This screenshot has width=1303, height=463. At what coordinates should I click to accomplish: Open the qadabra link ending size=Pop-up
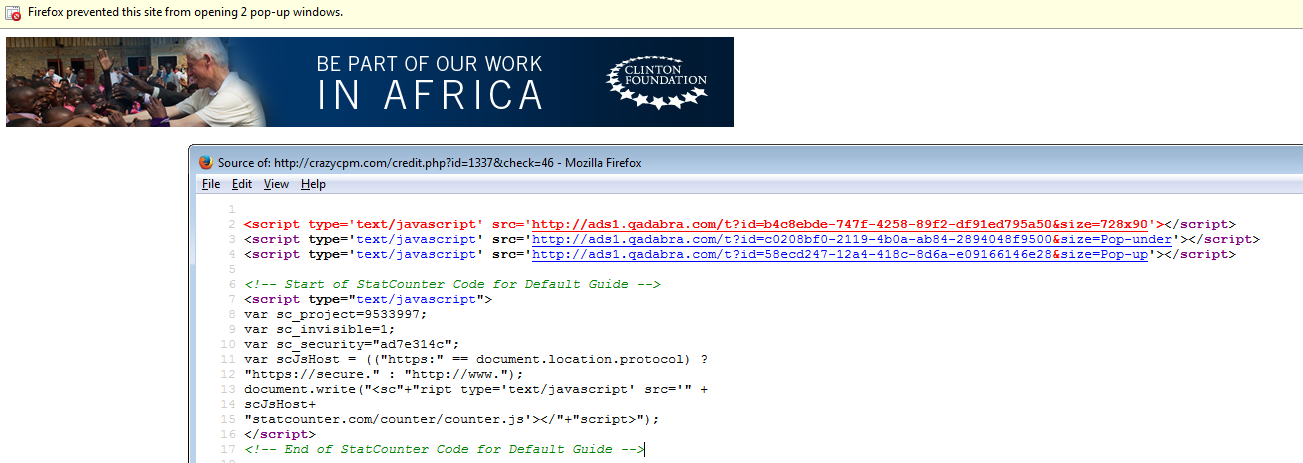click(840, 254)
